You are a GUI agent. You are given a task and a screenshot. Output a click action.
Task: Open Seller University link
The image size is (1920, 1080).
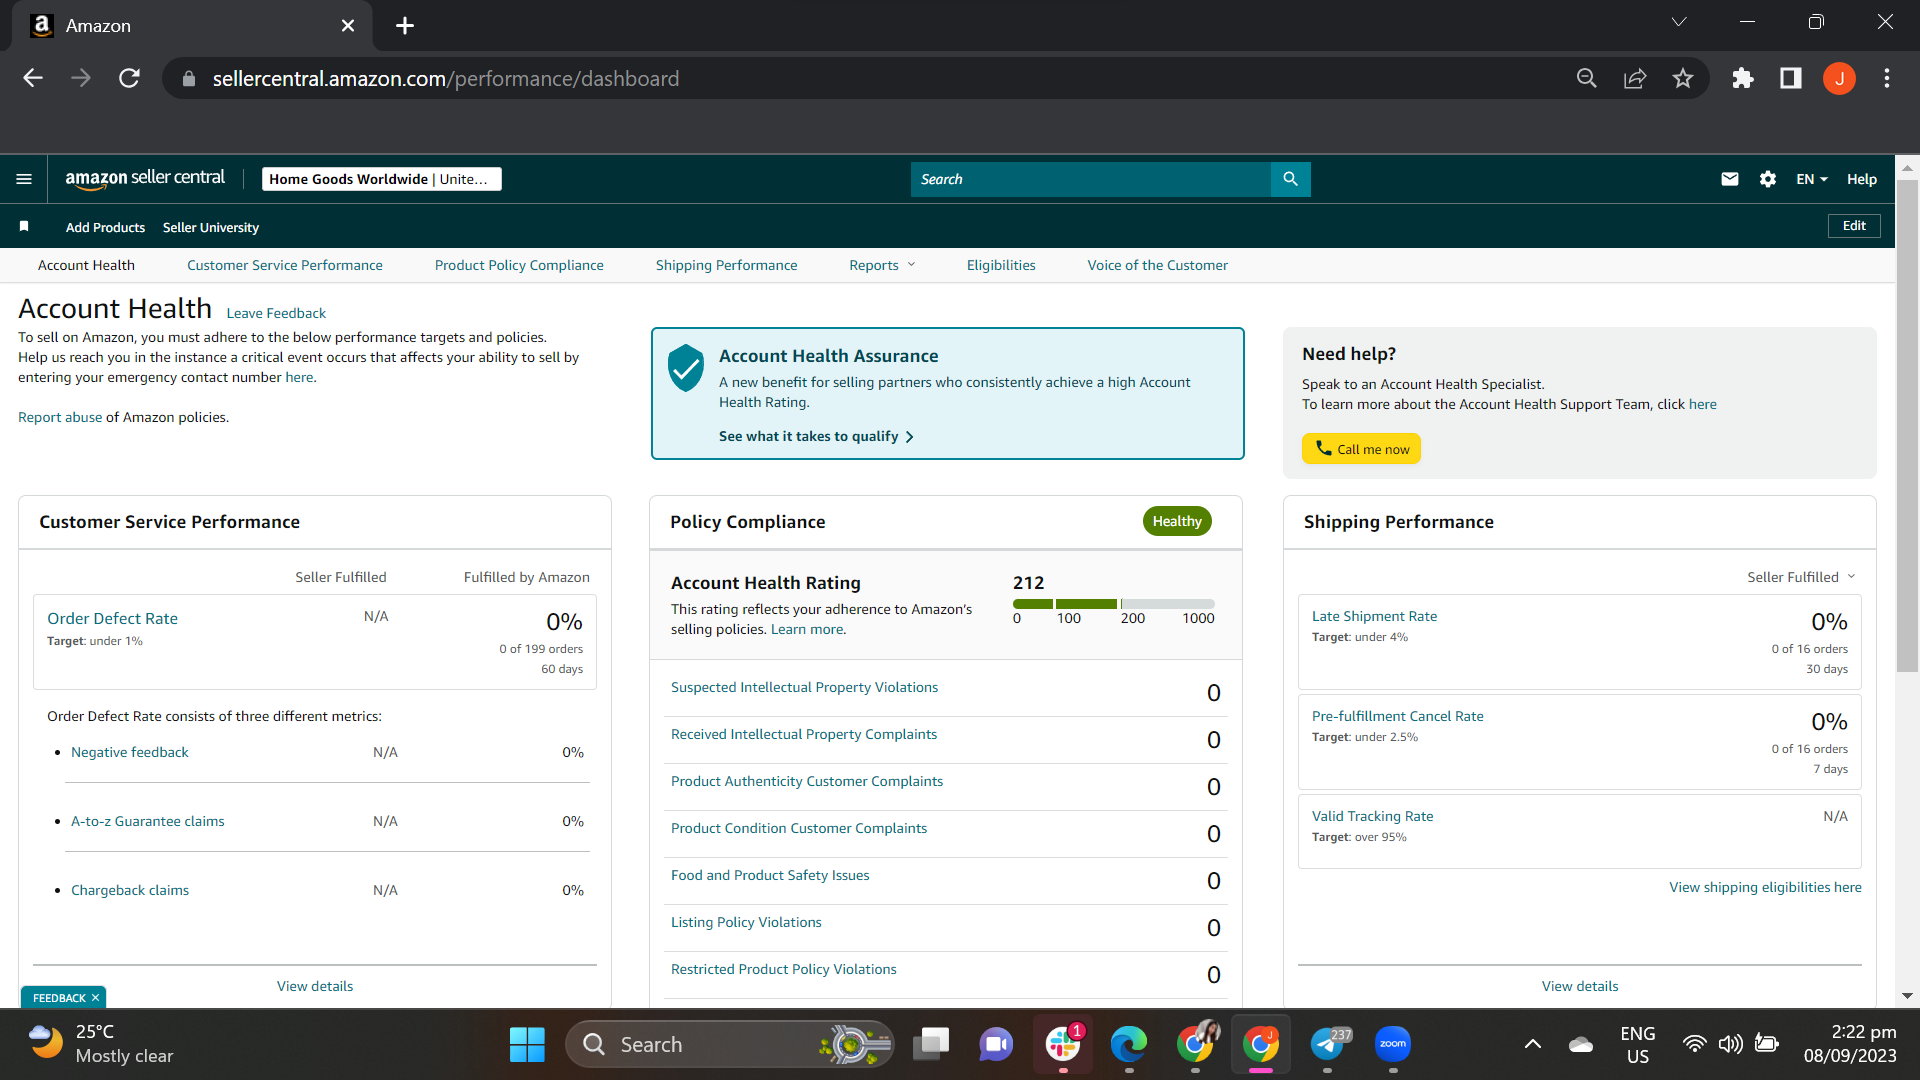pyautogui.click(x=210, y=227)
